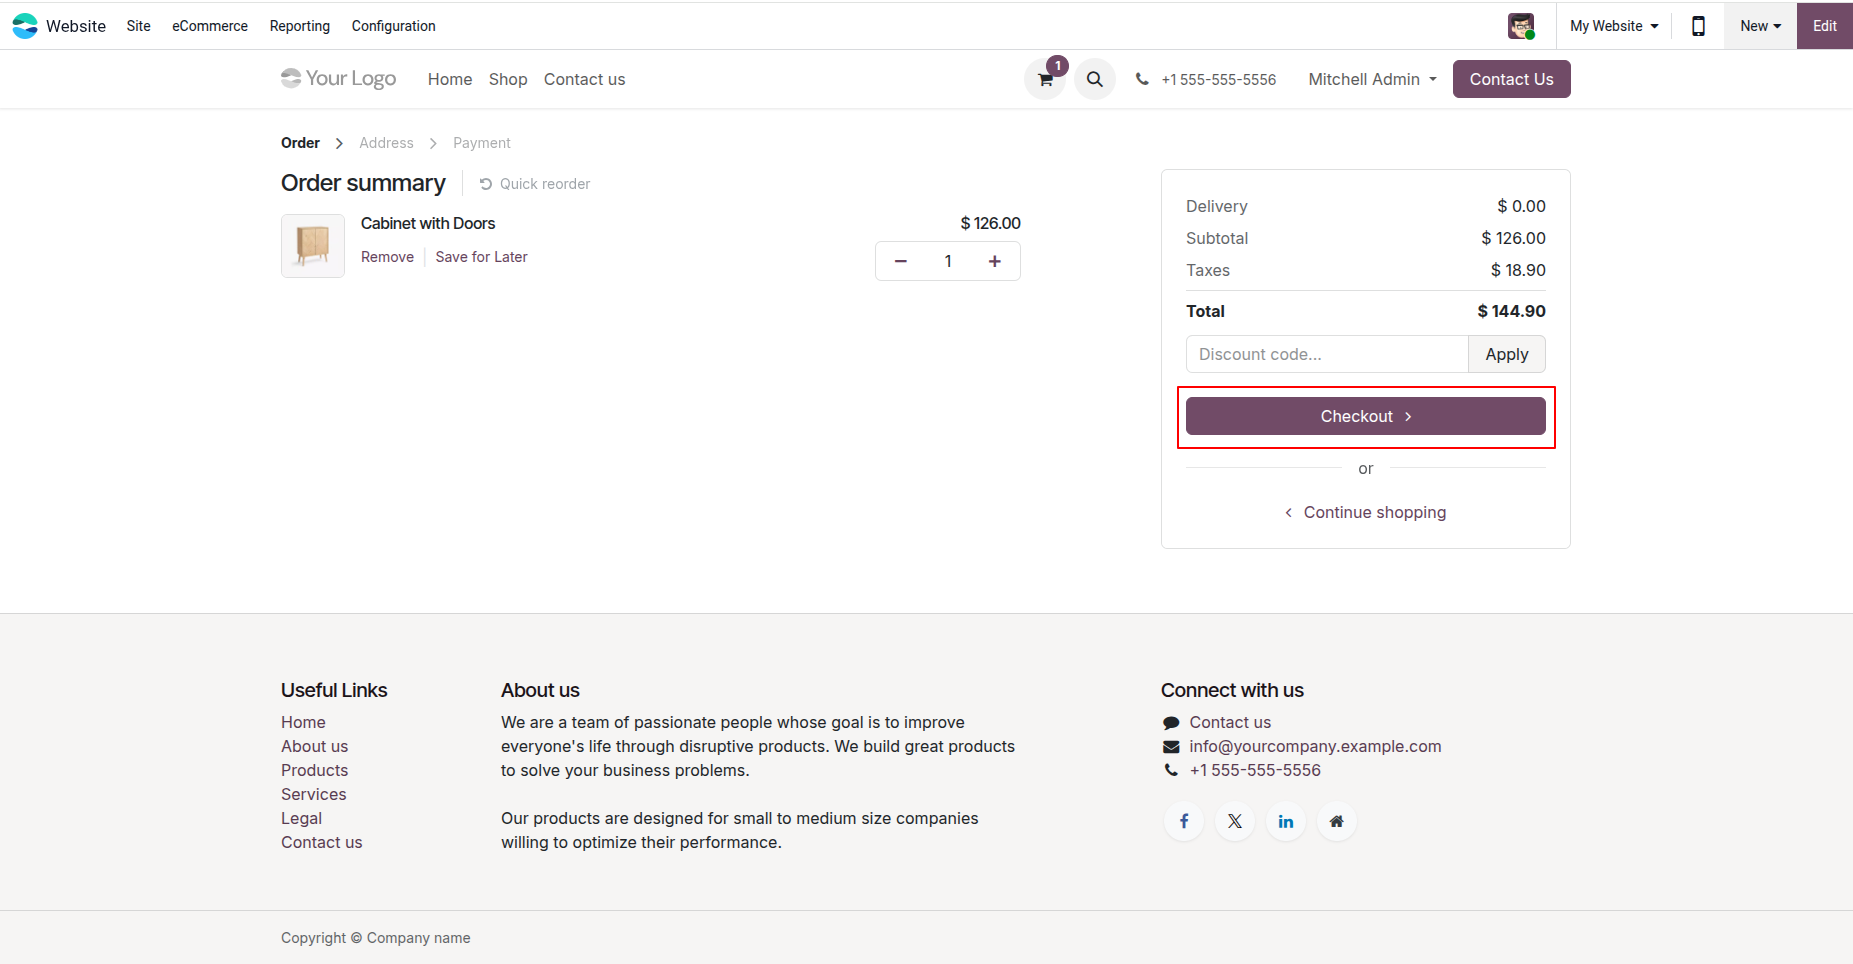Click the Order breadcrumb step
The height and width of the screenshot is (964, 1853).
(x=300, y=143)
